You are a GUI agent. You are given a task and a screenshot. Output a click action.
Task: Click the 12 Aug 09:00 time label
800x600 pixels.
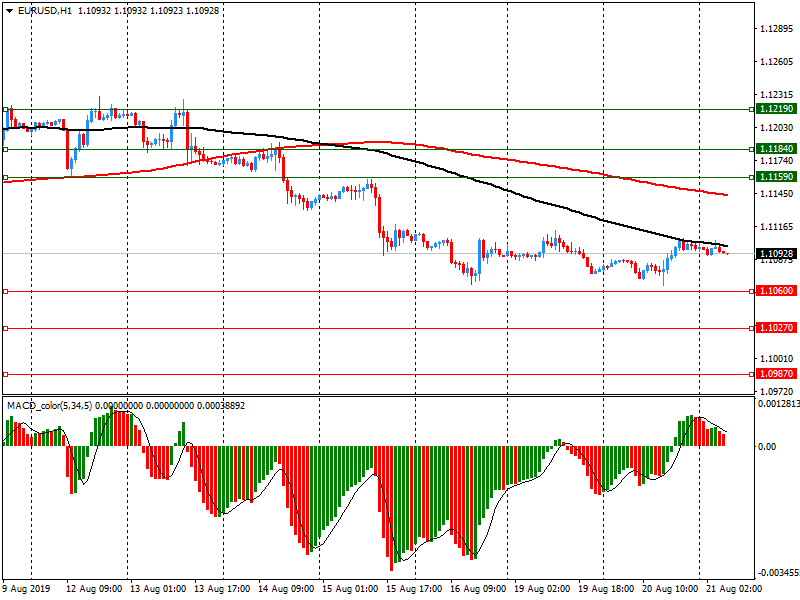pyautogui.click(x=94, y=589)
